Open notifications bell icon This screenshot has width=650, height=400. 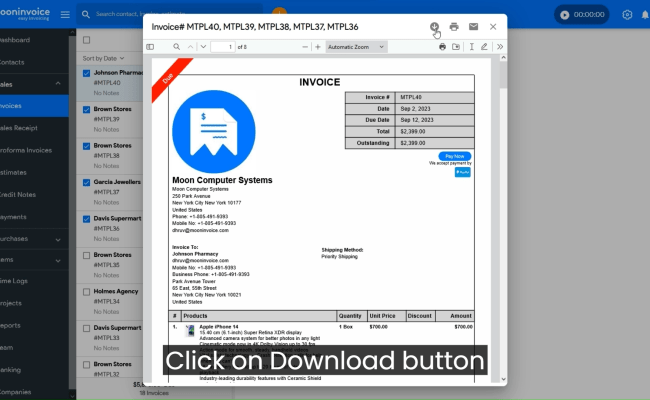(645, 15)
